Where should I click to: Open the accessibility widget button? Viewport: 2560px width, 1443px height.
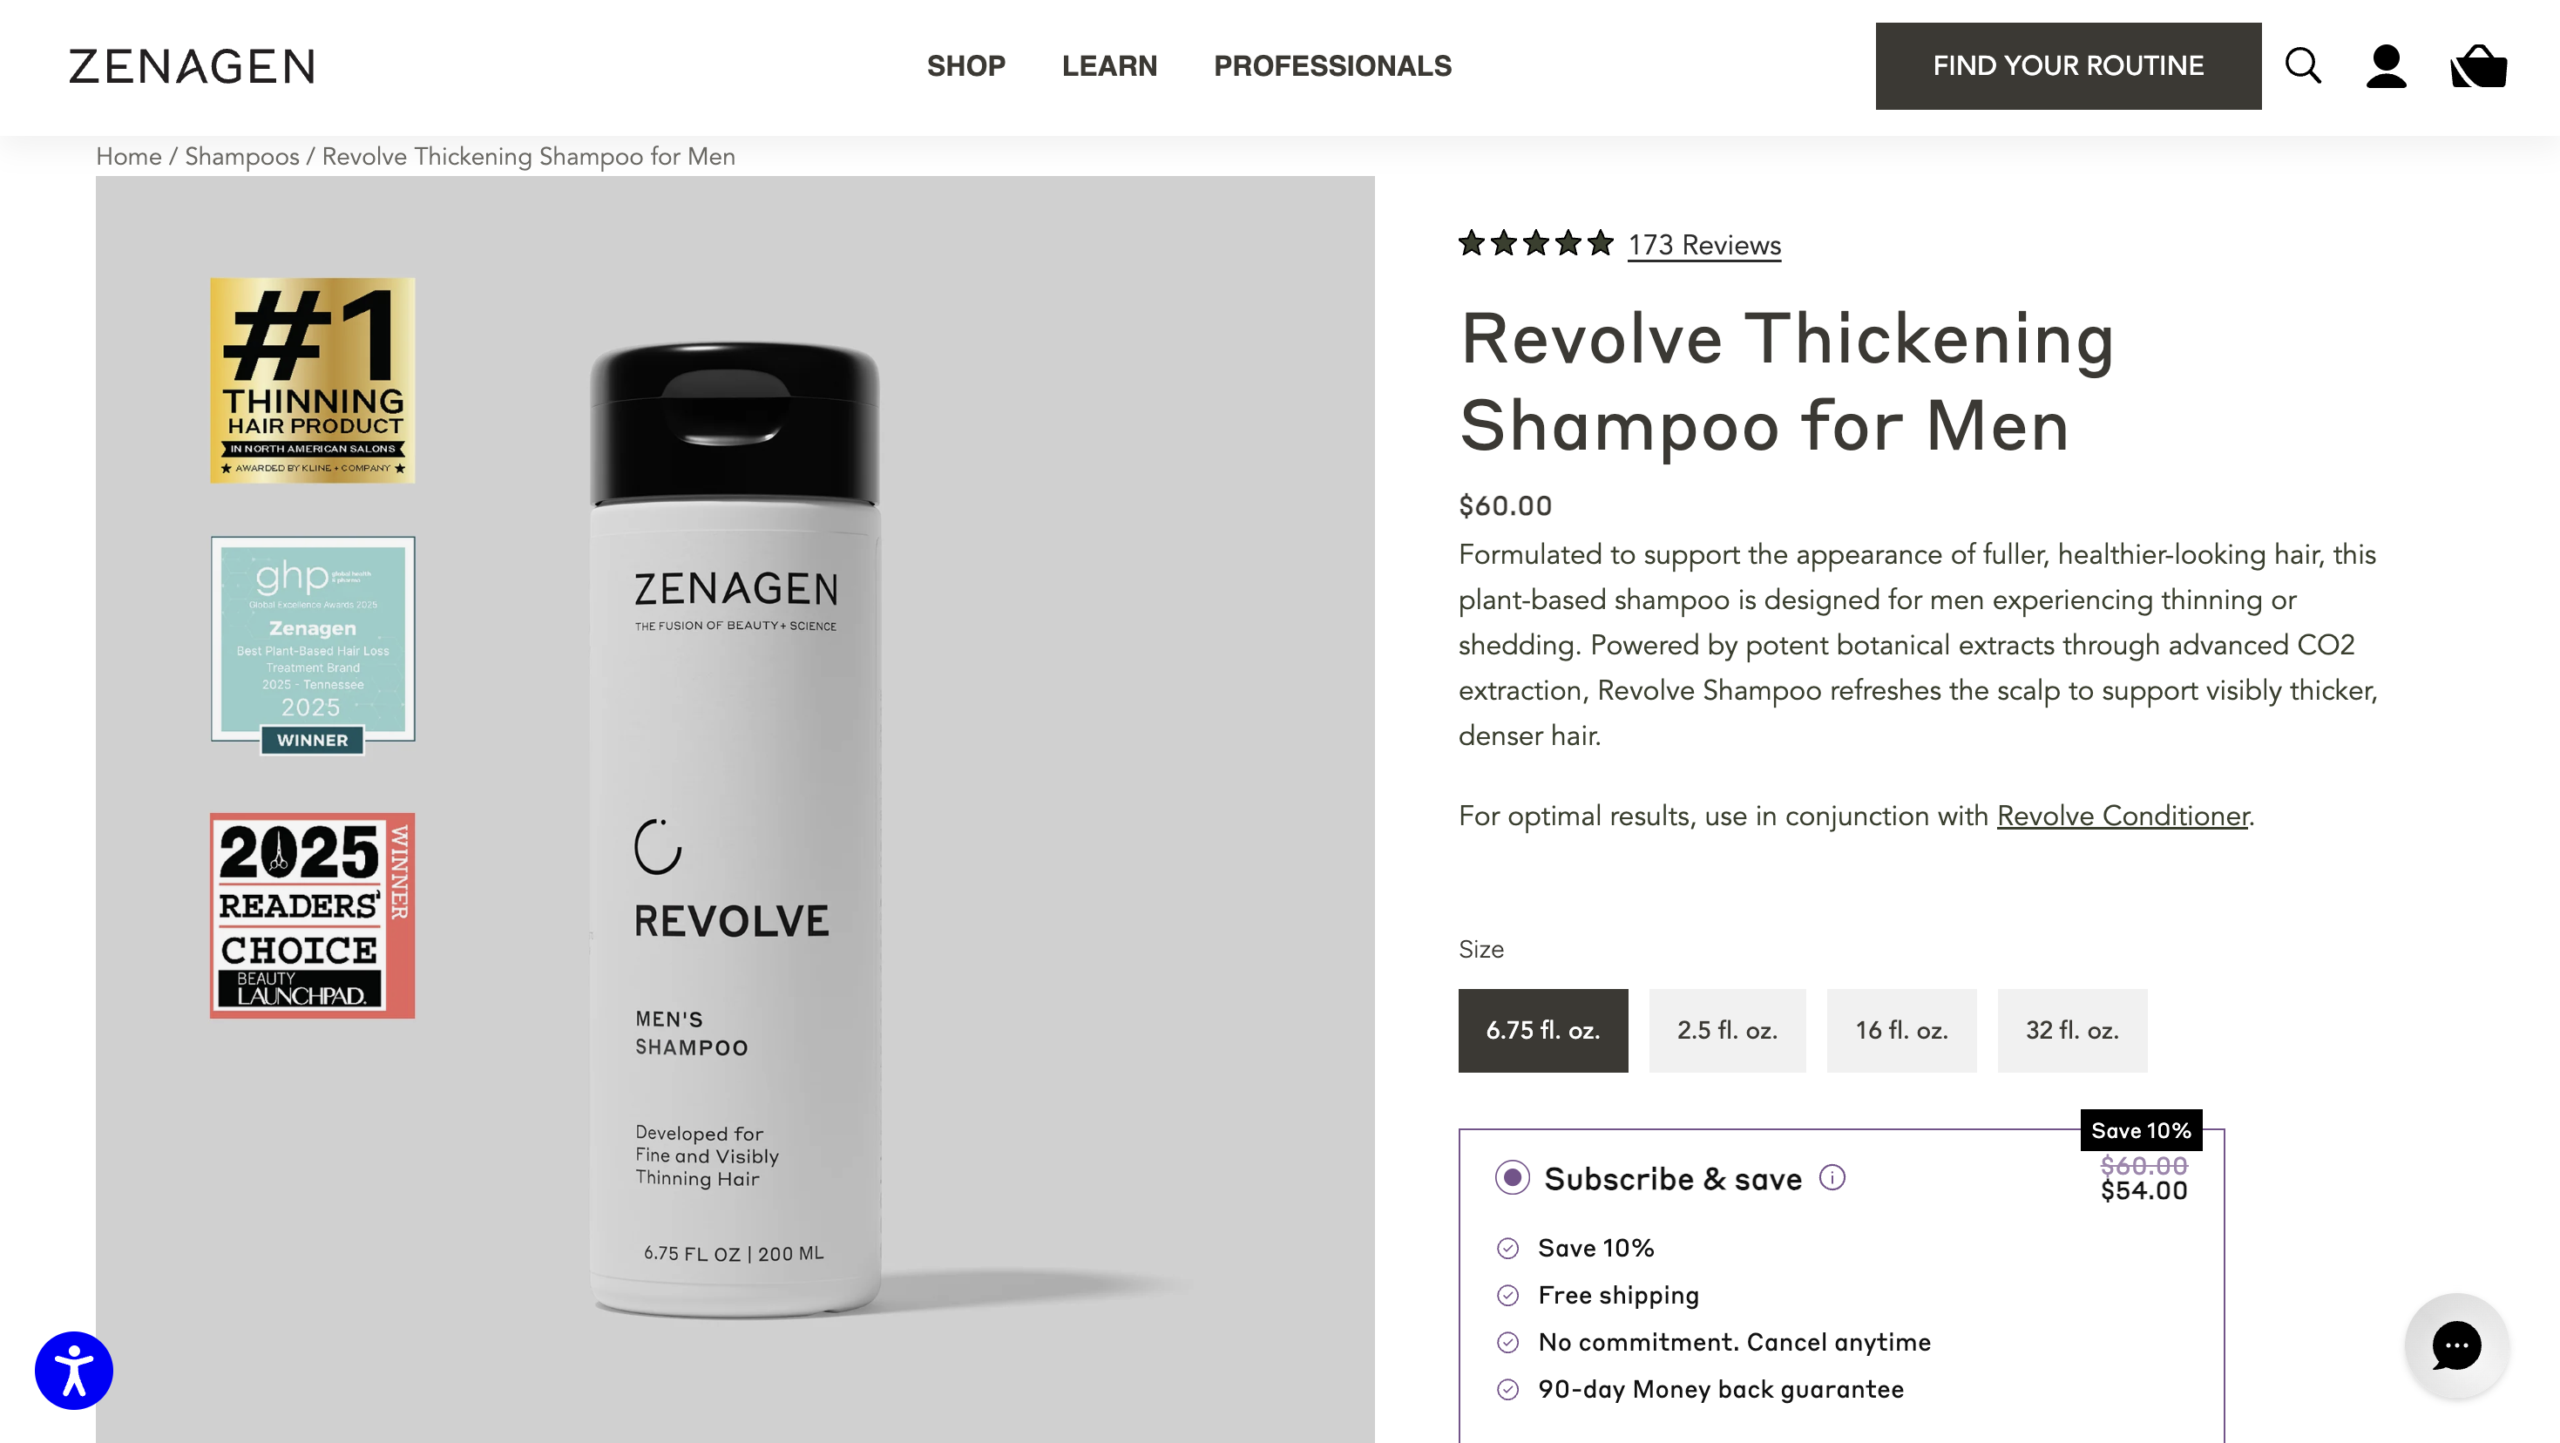click(74, 1370)
